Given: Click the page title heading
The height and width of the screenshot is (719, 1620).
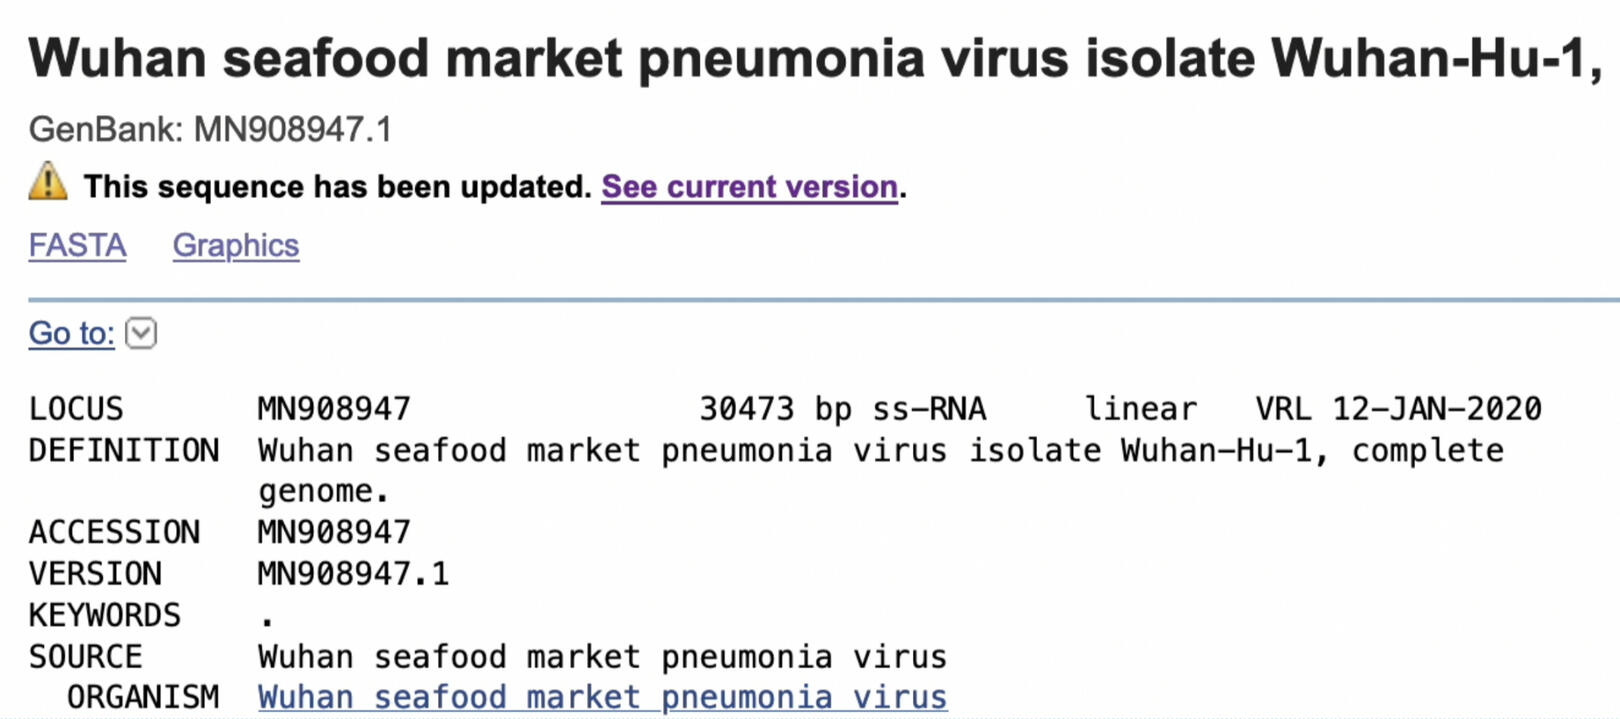Looking at the screenshot, I should pyautogui.click(x=814, y=58).
